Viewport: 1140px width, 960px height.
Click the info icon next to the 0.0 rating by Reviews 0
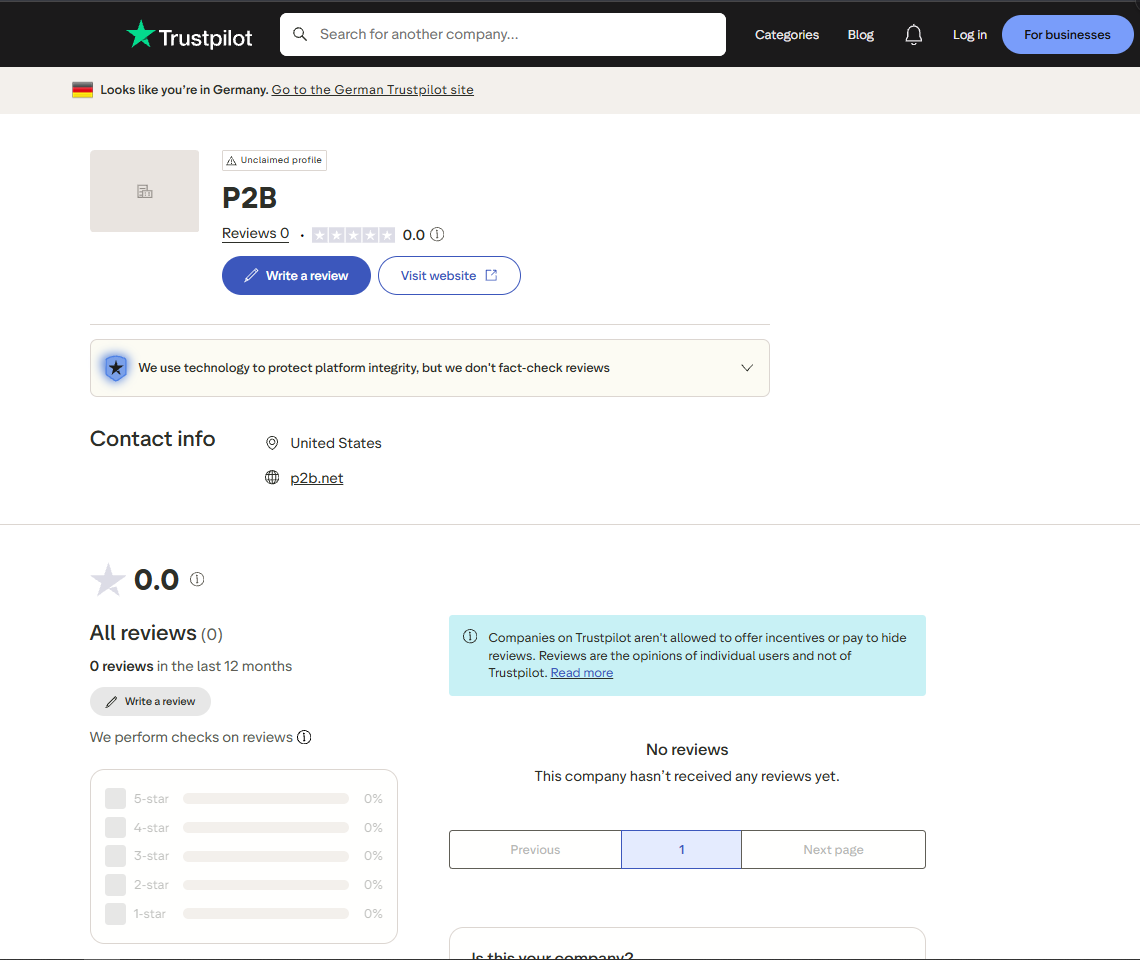point(437,234)
